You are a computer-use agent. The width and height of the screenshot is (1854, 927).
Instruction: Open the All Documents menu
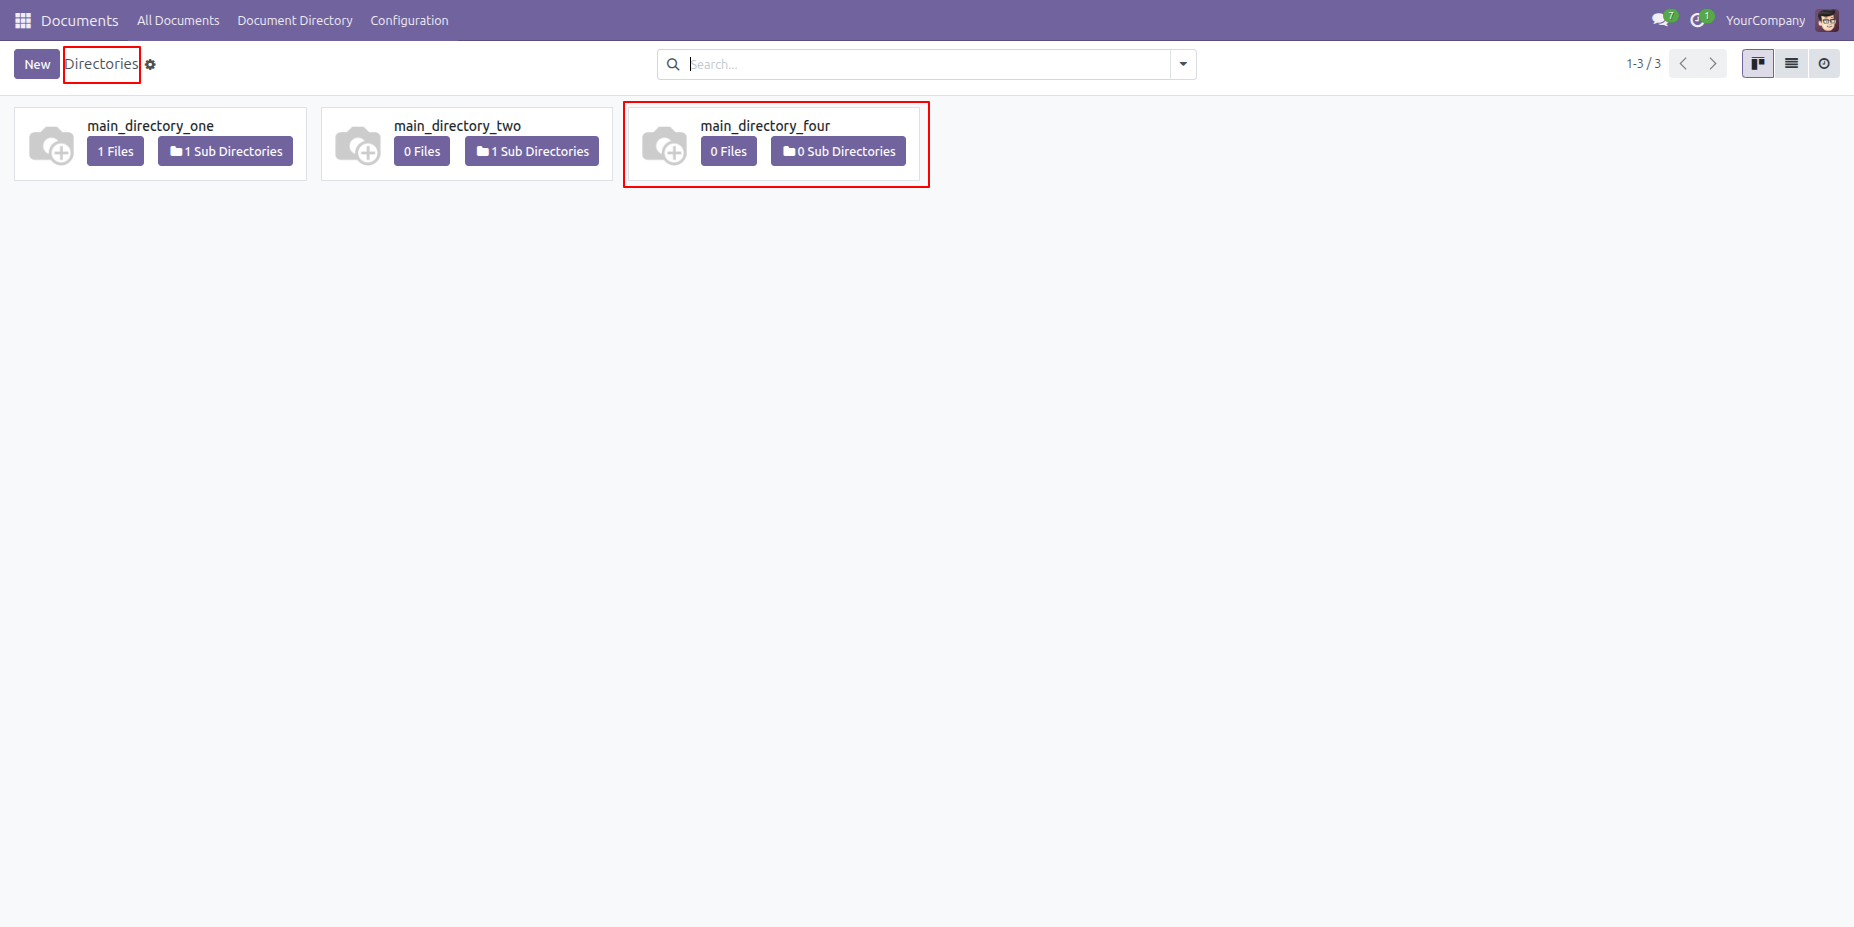[178, 20]
